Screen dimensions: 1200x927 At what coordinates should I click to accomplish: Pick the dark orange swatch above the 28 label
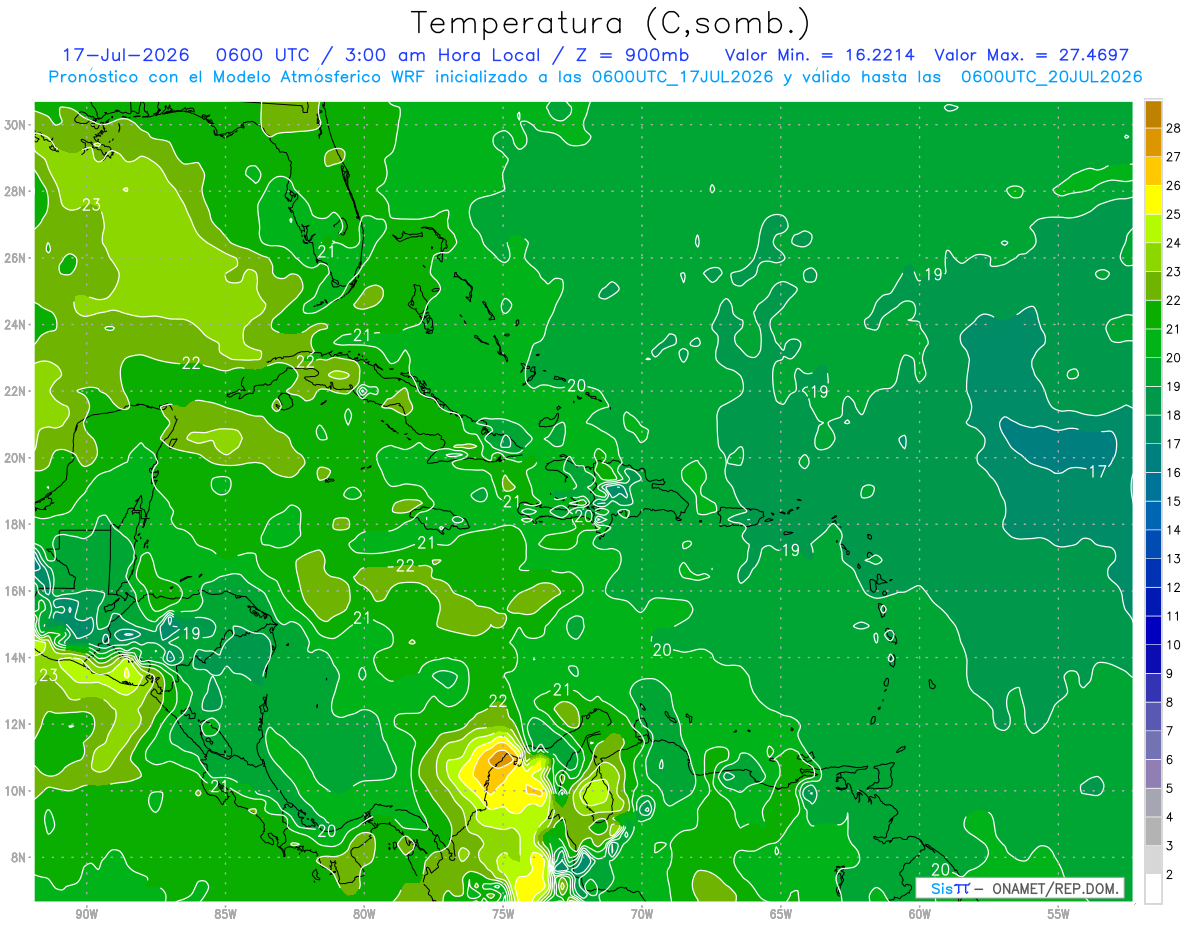pos(1153,114)
